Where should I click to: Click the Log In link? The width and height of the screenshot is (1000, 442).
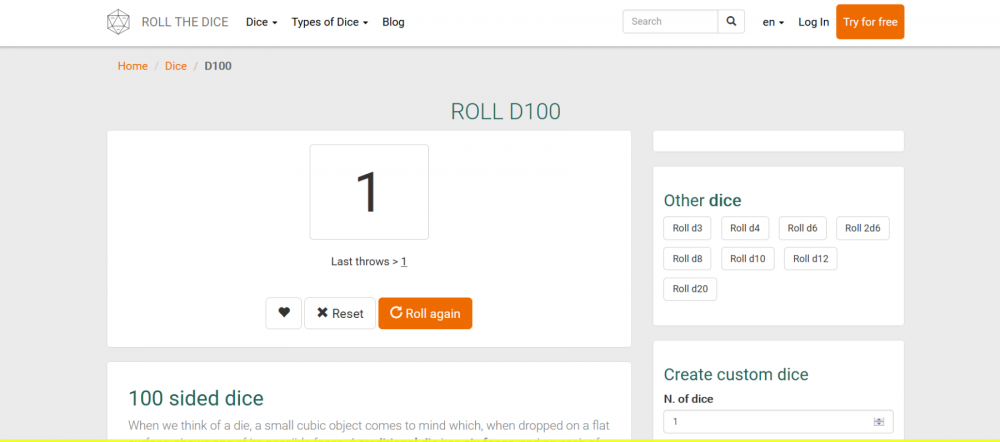pyautogui.click(x=813, y=22)
